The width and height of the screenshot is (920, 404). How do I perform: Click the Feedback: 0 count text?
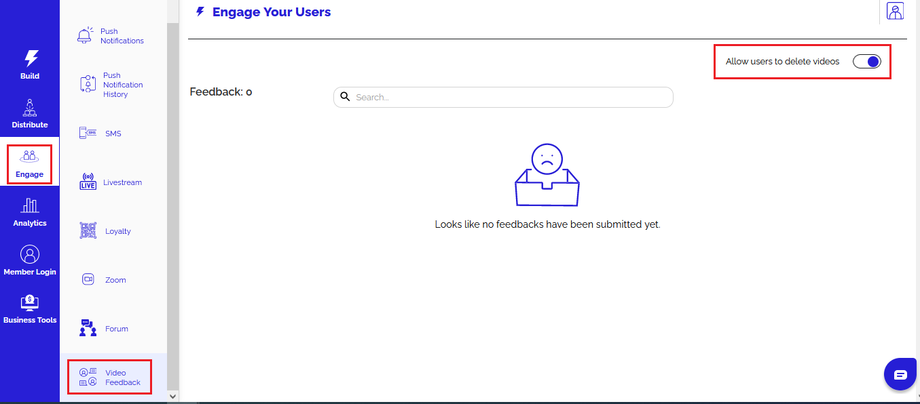[221, 92]
